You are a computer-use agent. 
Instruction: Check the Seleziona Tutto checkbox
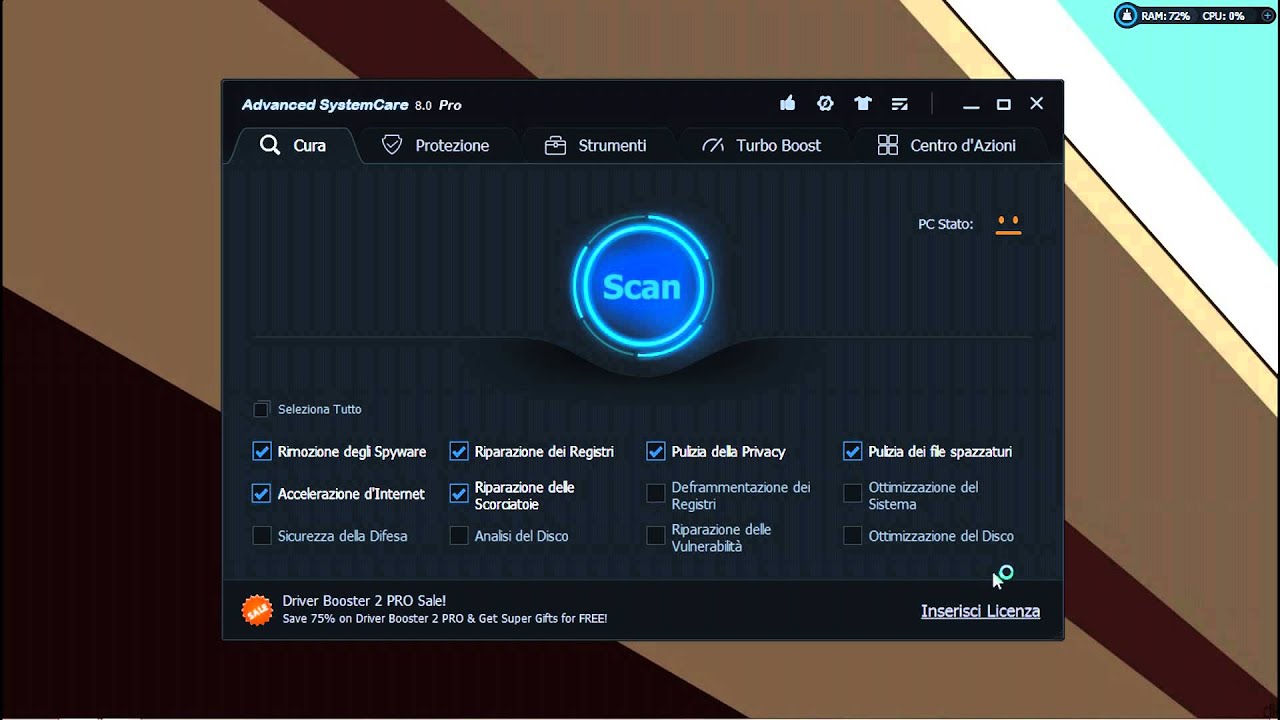coord(262,409)
